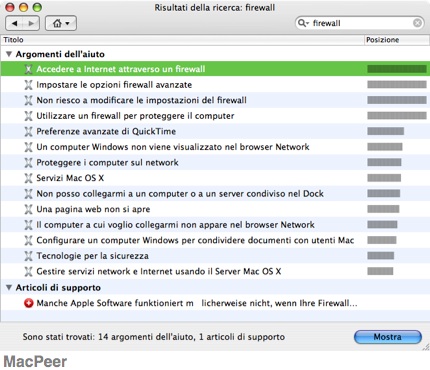Screen dimensions: 430x370
Task: Click into the firewall search field
Action: [361, 23]
